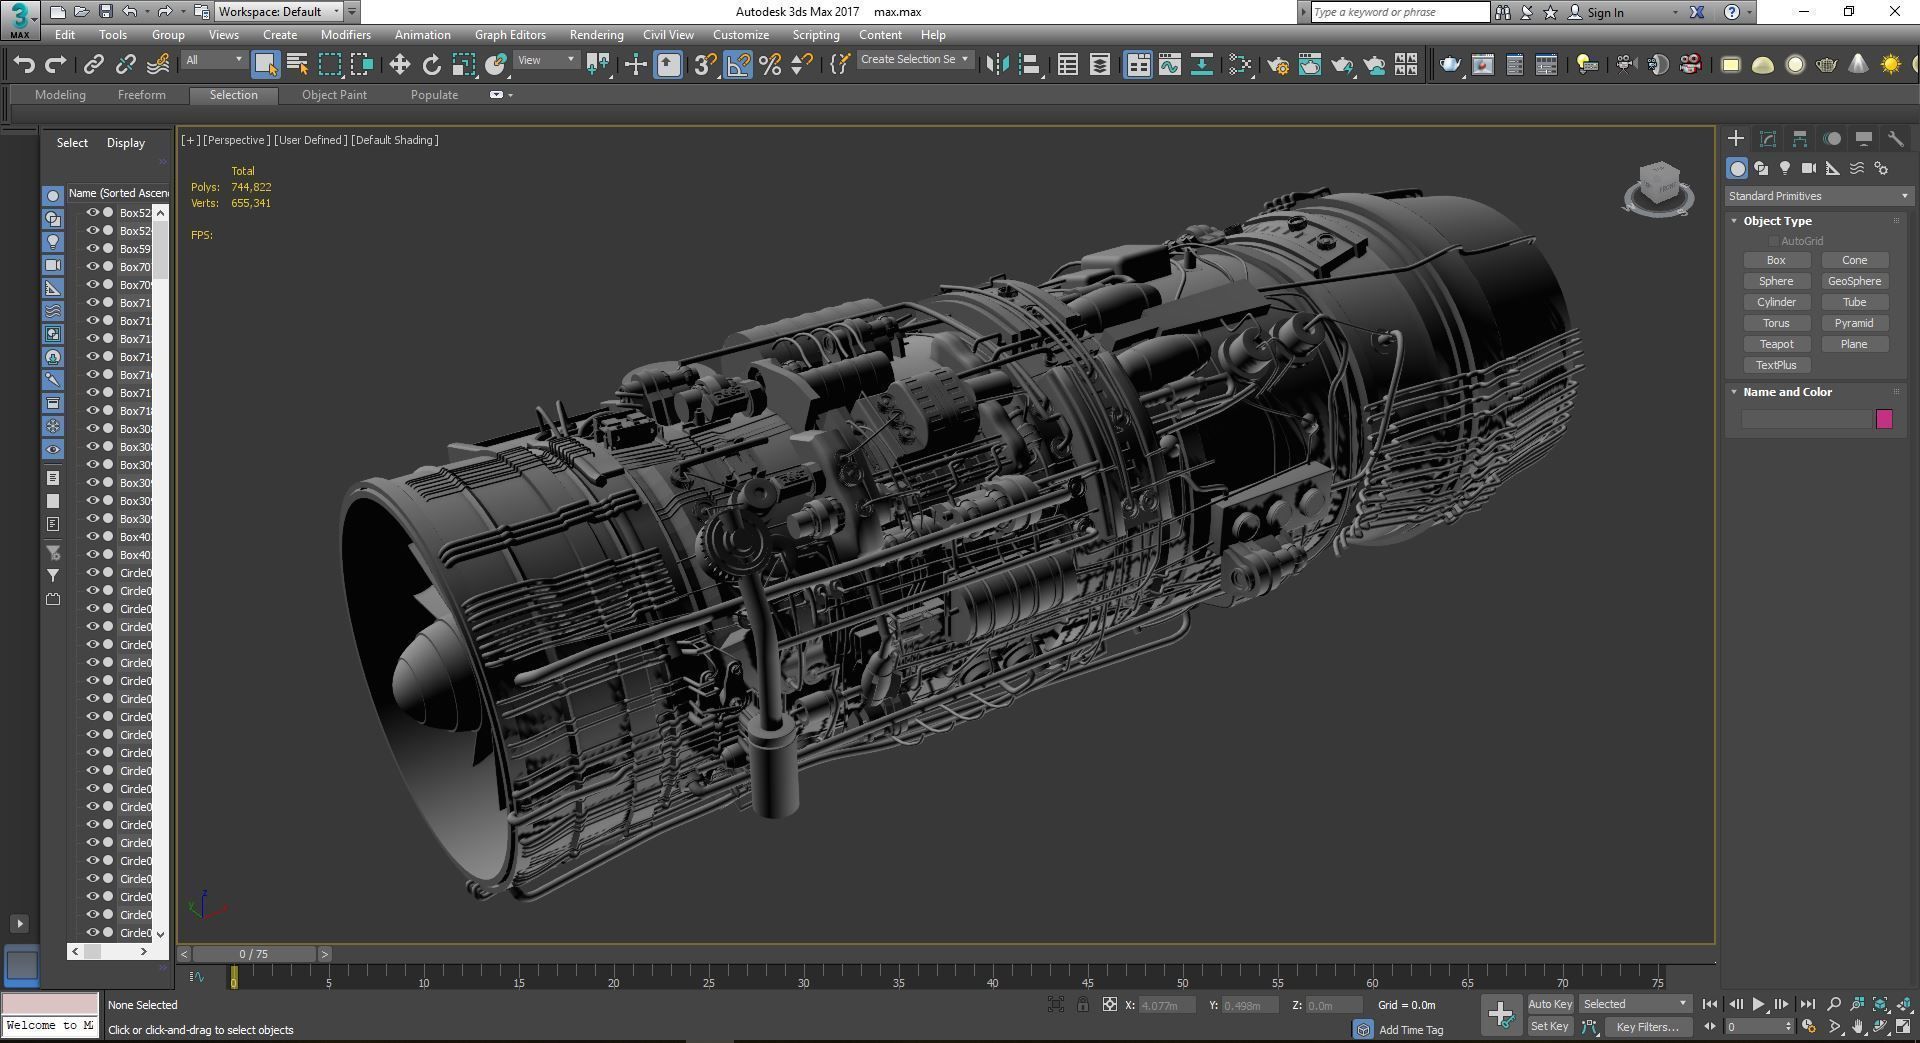Expand the Sign In dropdown arrow
1920x1043 pixels.
click(x=1675, y=13)
